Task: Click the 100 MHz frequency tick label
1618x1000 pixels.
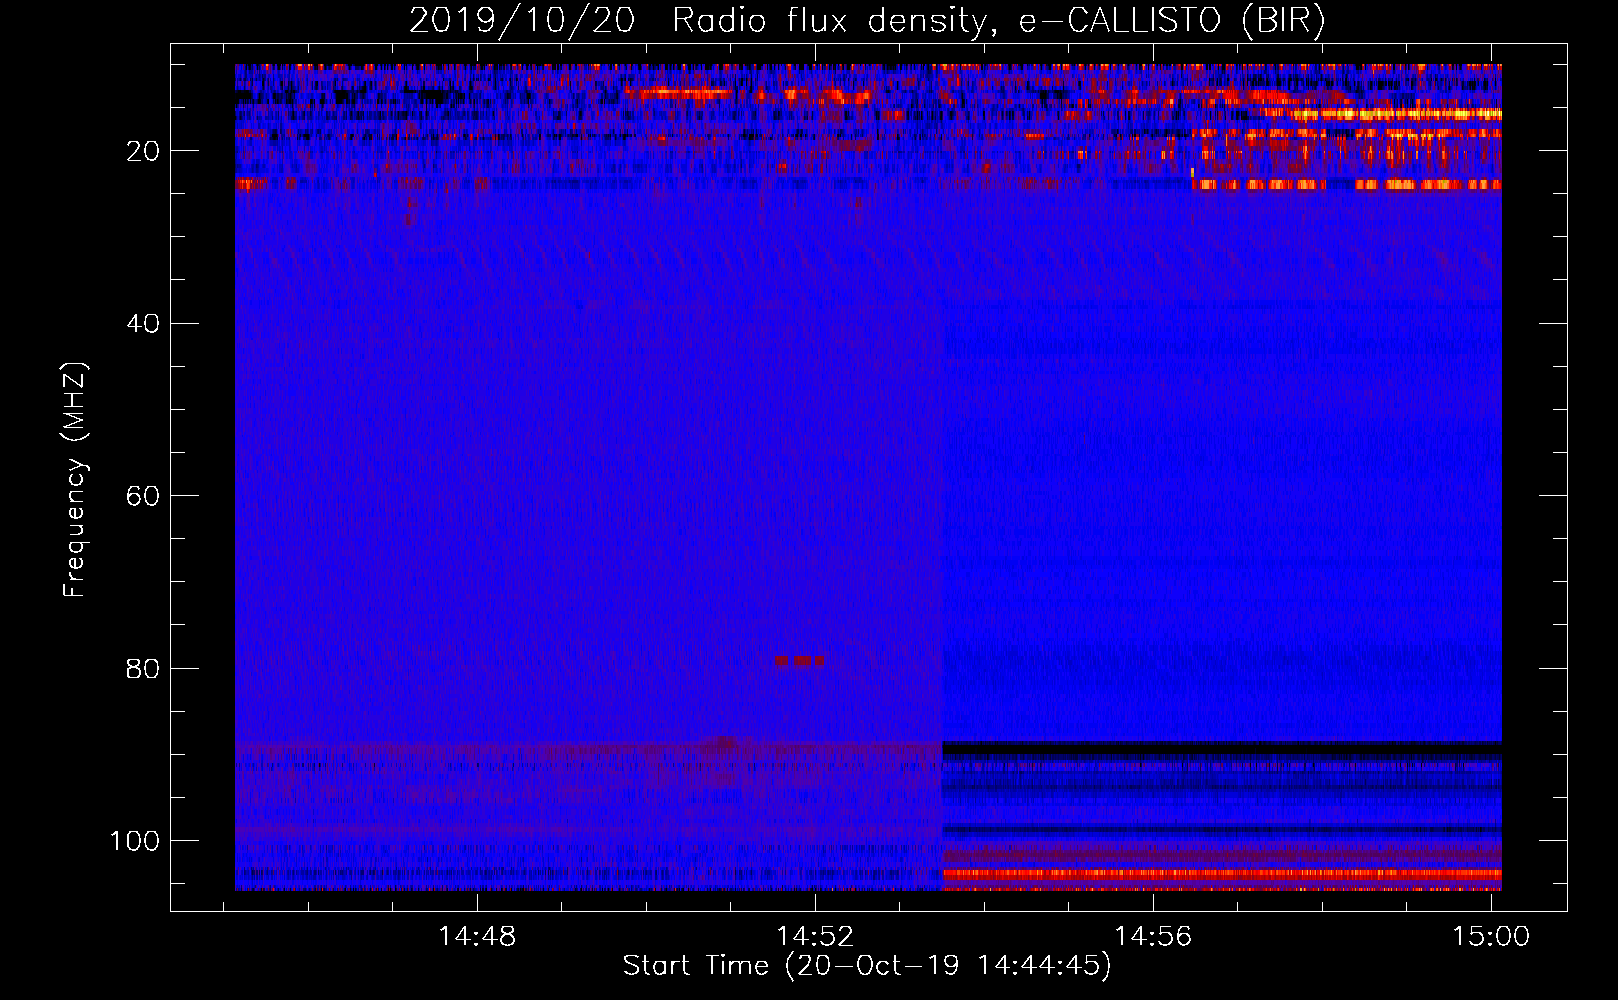Action: pos(135,841)
